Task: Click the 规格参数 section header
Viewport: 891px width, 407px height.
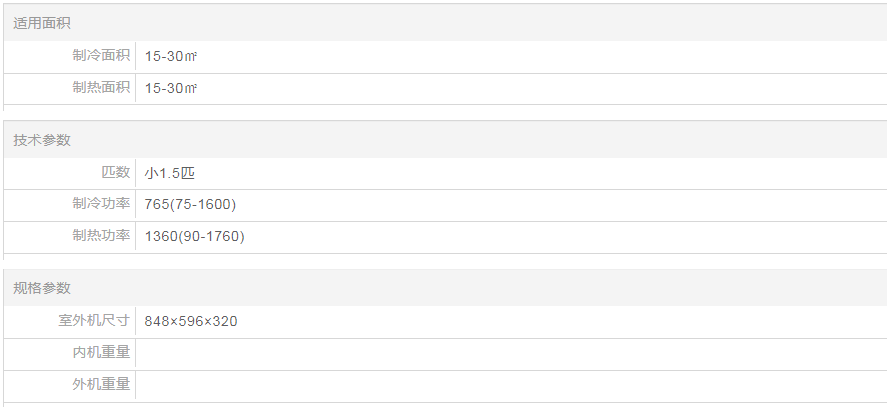Action: pyautogui.click(x=42, y=288)
